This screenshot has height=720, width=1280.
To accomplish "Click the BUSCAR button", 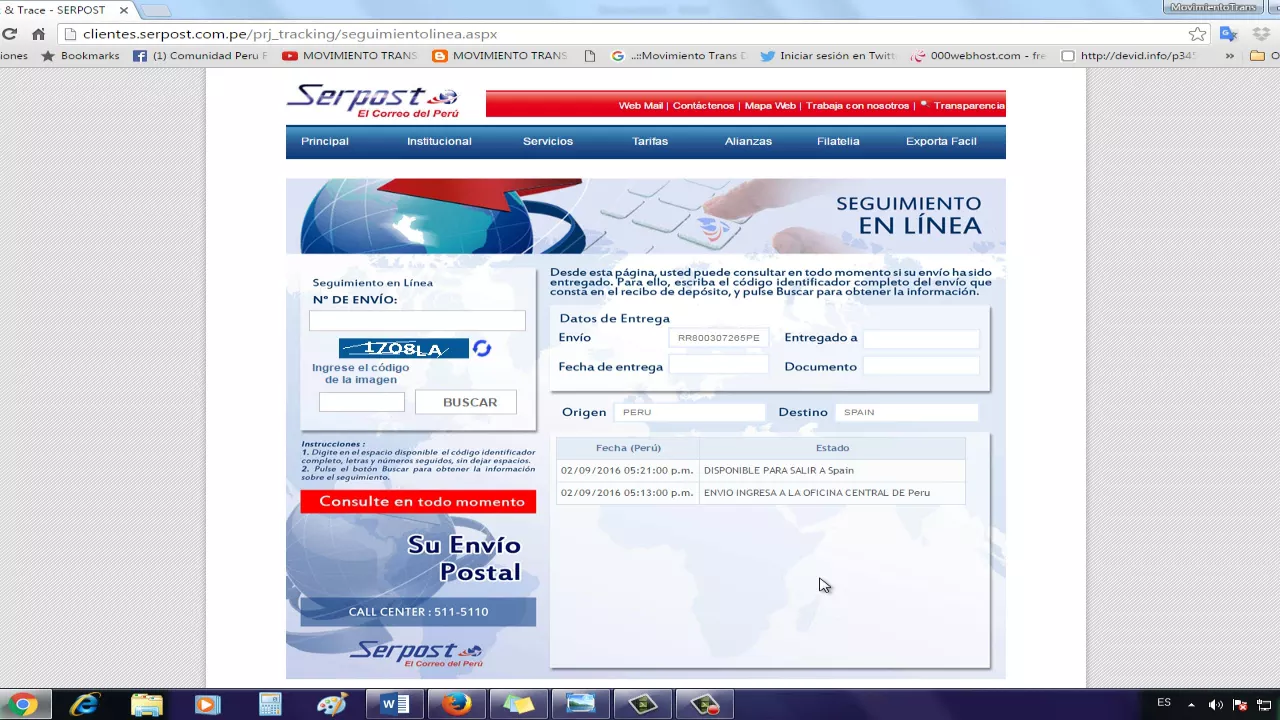I will pyautogui.click(x=466, y=402).
